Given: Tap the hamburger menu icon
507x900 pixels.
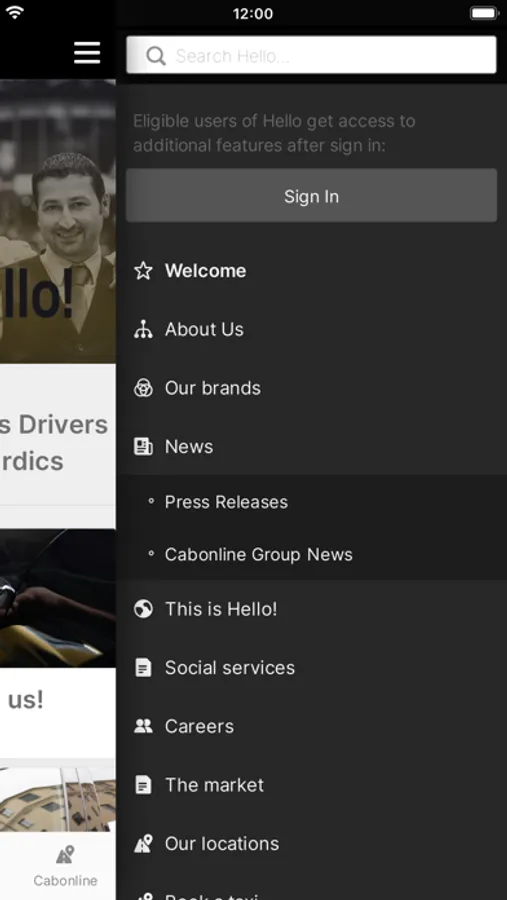Looking at the screenshot, I should (x=87, y=53).
